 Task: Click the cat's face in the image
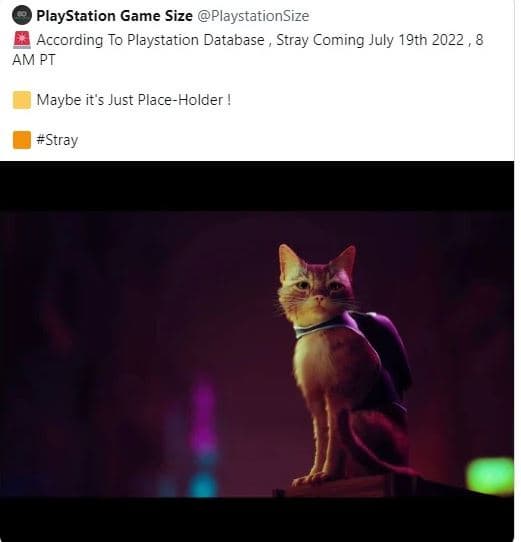click(x=316, y=285)
